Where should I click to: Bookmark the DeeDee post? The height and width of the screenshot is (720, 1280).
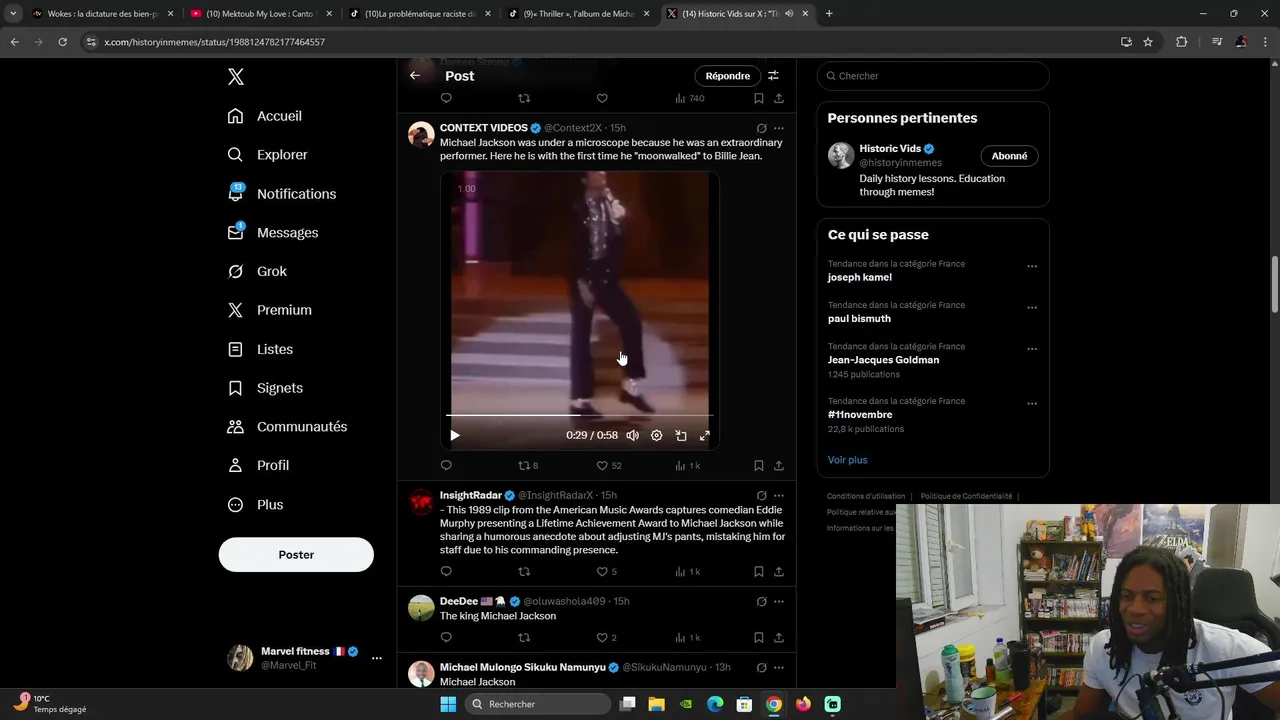tap(759, 638)
